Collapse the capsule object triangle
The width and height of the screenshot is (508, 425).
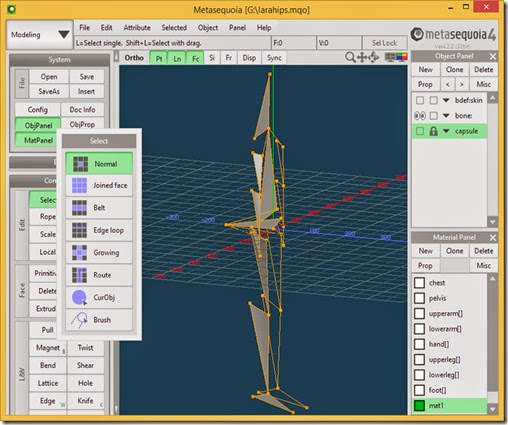(x=446, y=131)
